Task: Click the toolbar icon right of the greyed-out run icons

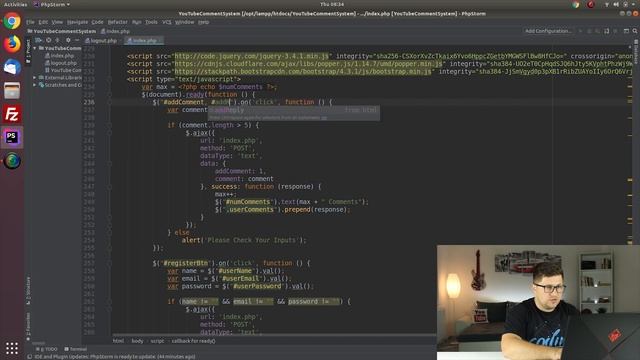Action: point(607,31)
